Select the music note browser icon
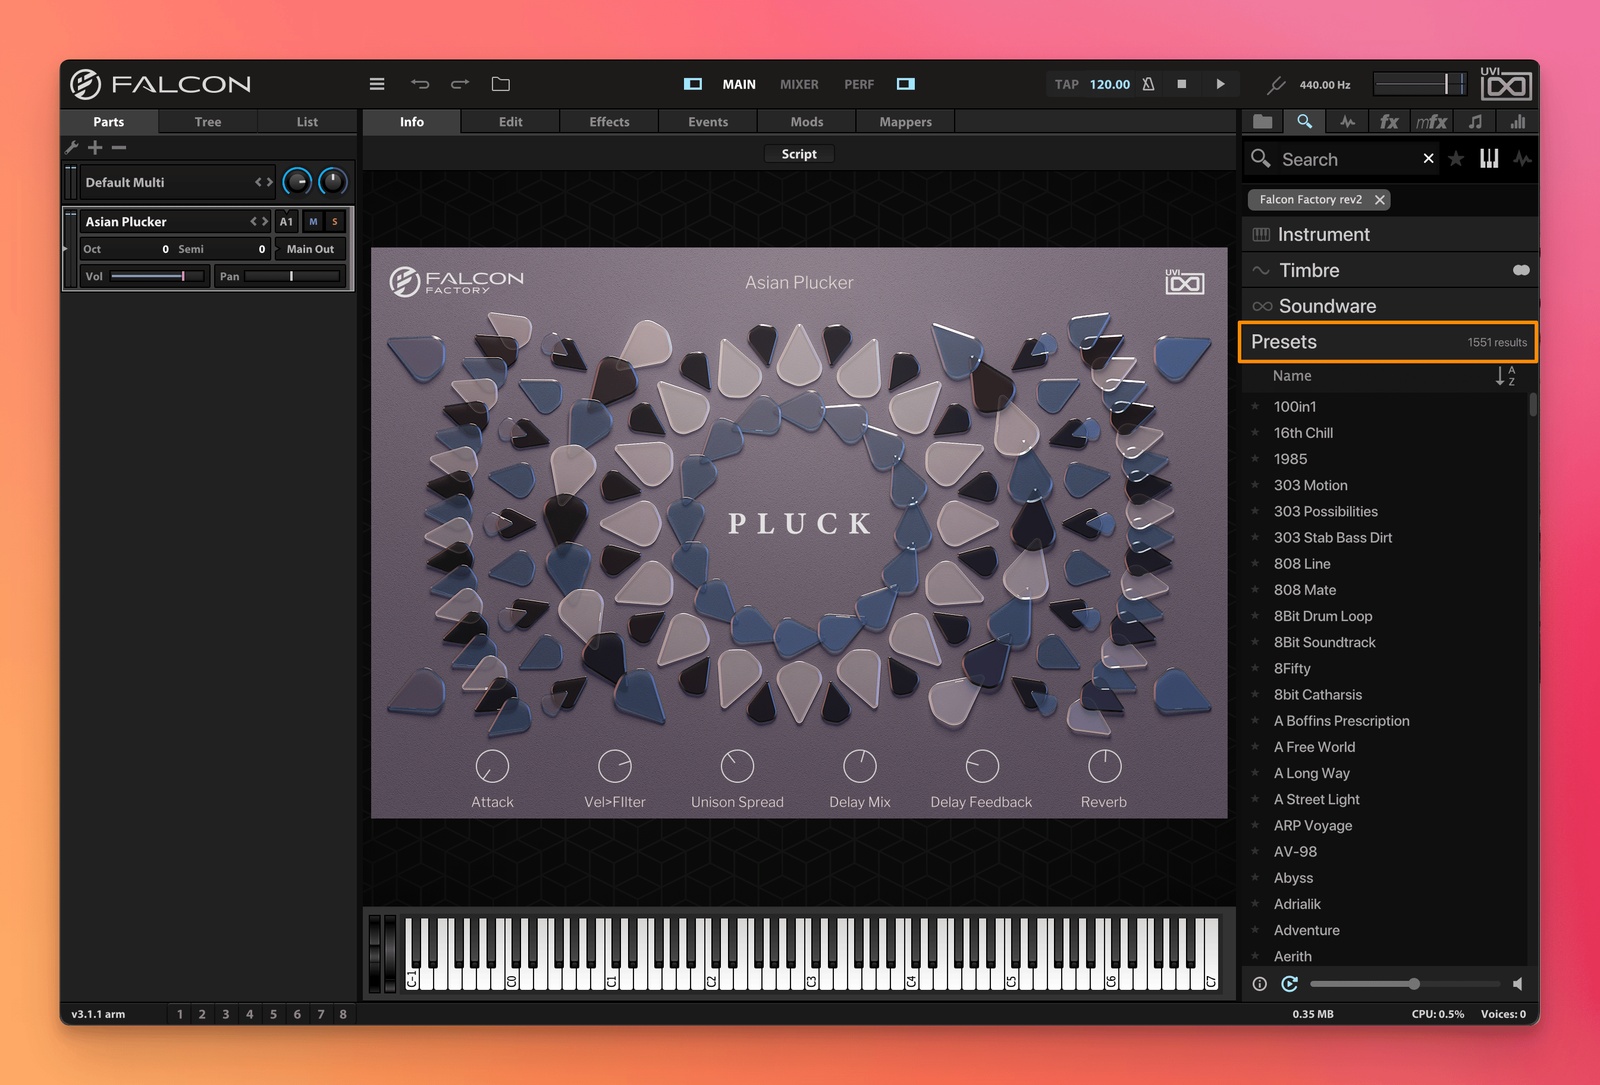 coord(1475,121)
